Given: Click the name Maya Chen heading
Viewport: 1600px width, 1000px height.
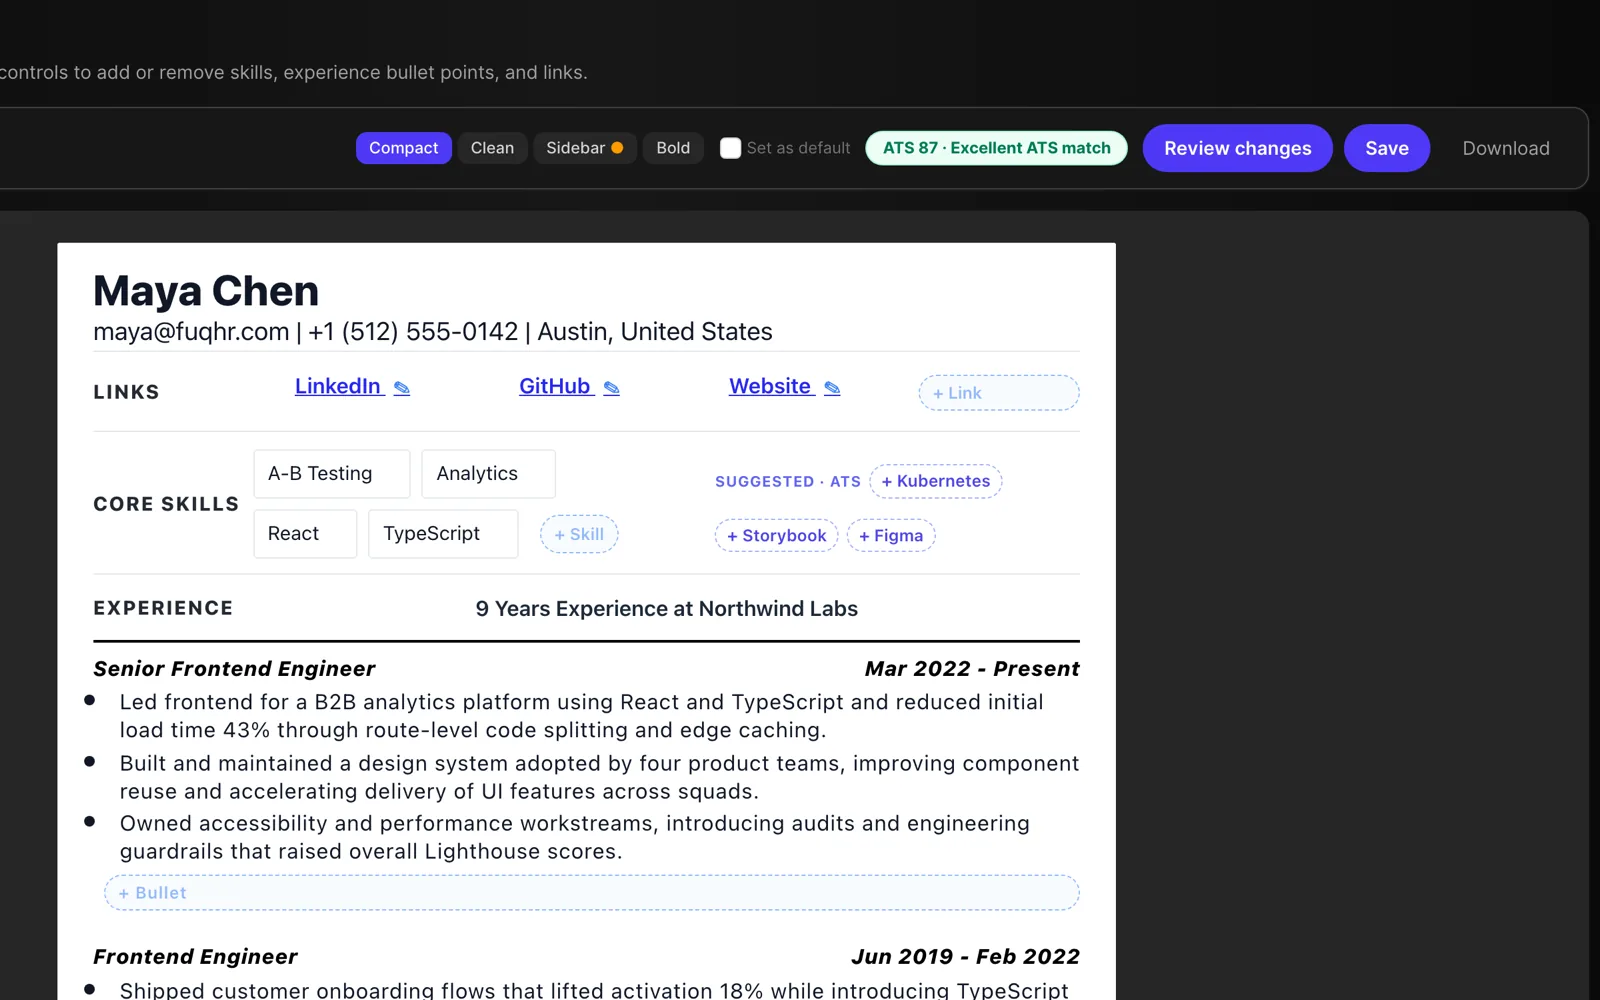Looking at the screenshot, I should tap(206, 291).
